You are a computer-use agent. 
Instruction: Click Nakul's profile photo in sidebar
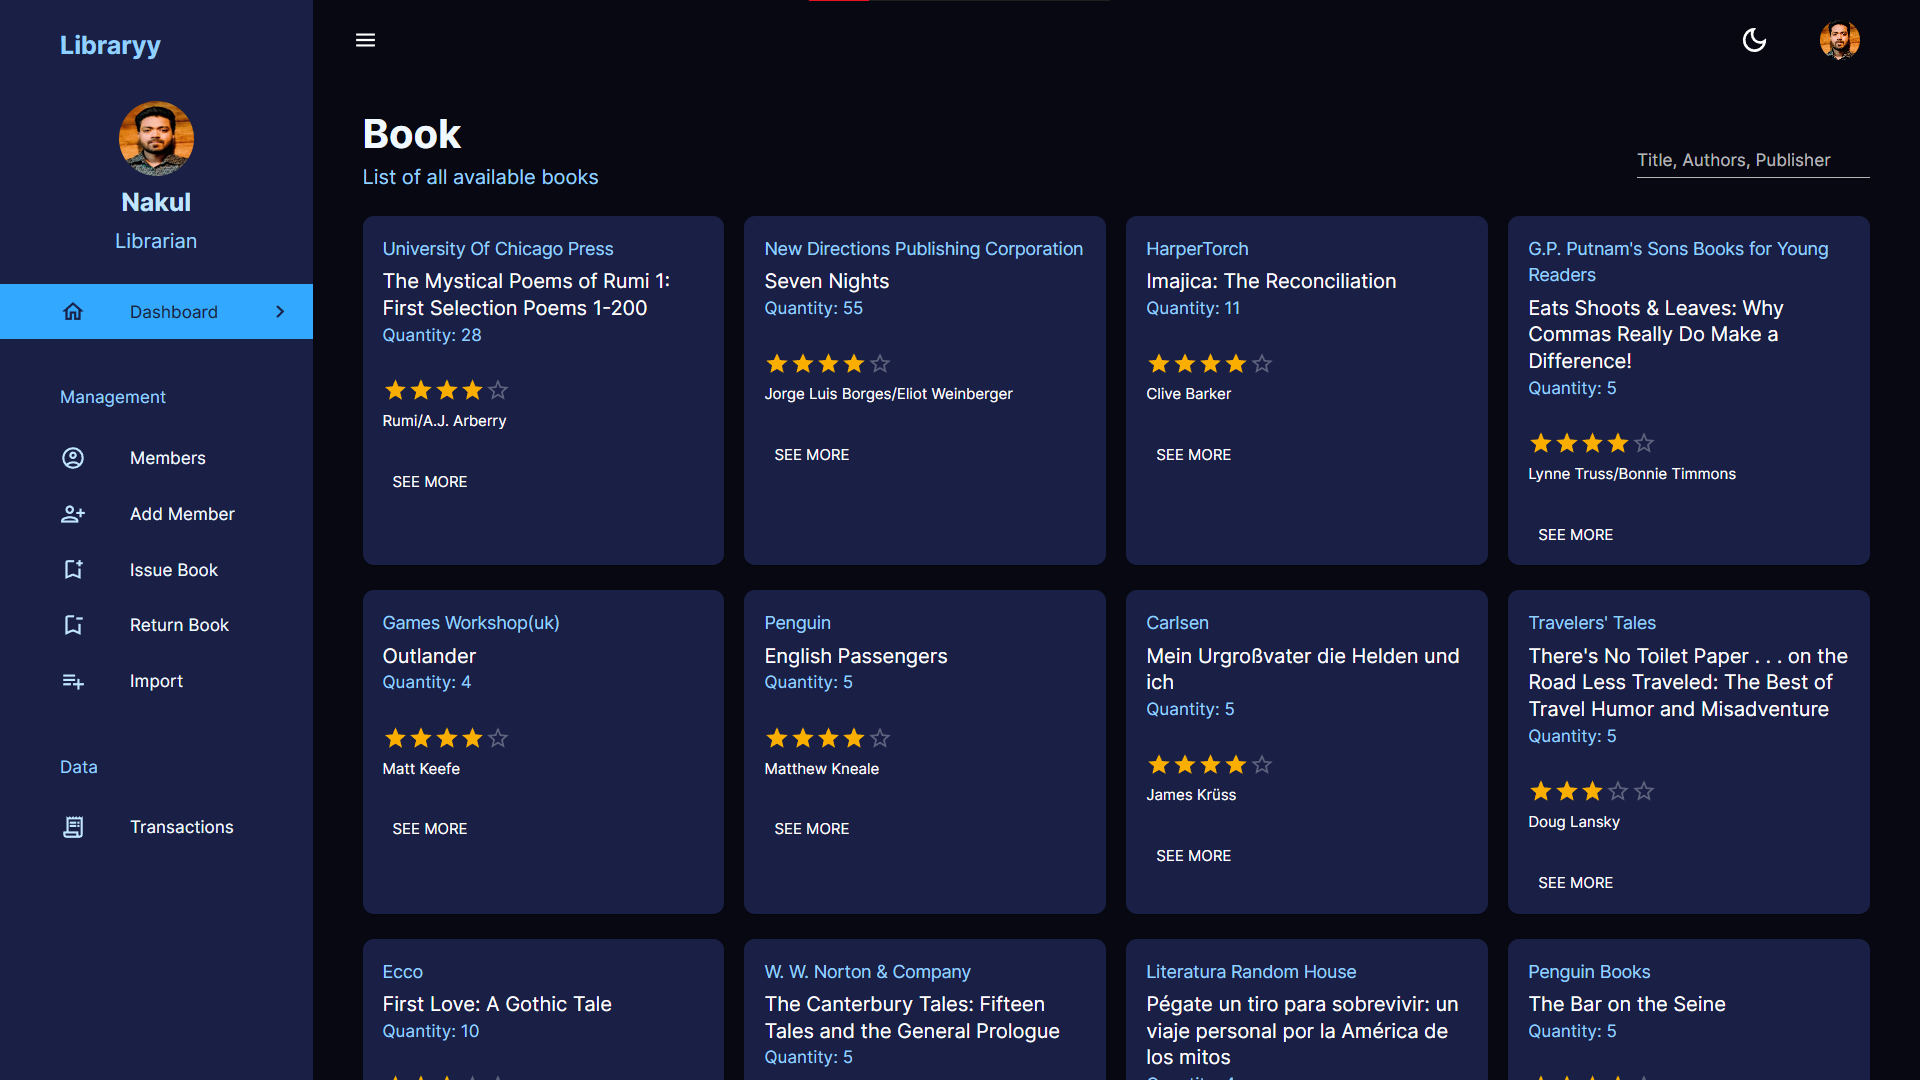pos(156,138)
